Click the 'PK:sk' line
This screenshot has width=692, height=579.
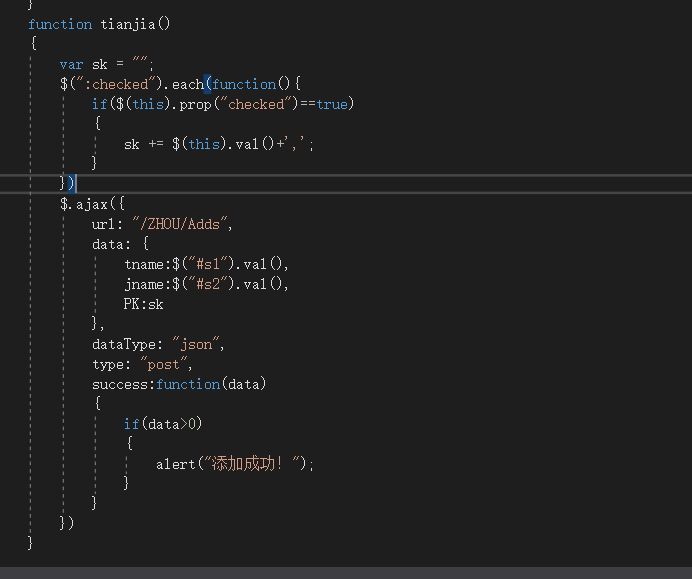[x=143, y=304]
